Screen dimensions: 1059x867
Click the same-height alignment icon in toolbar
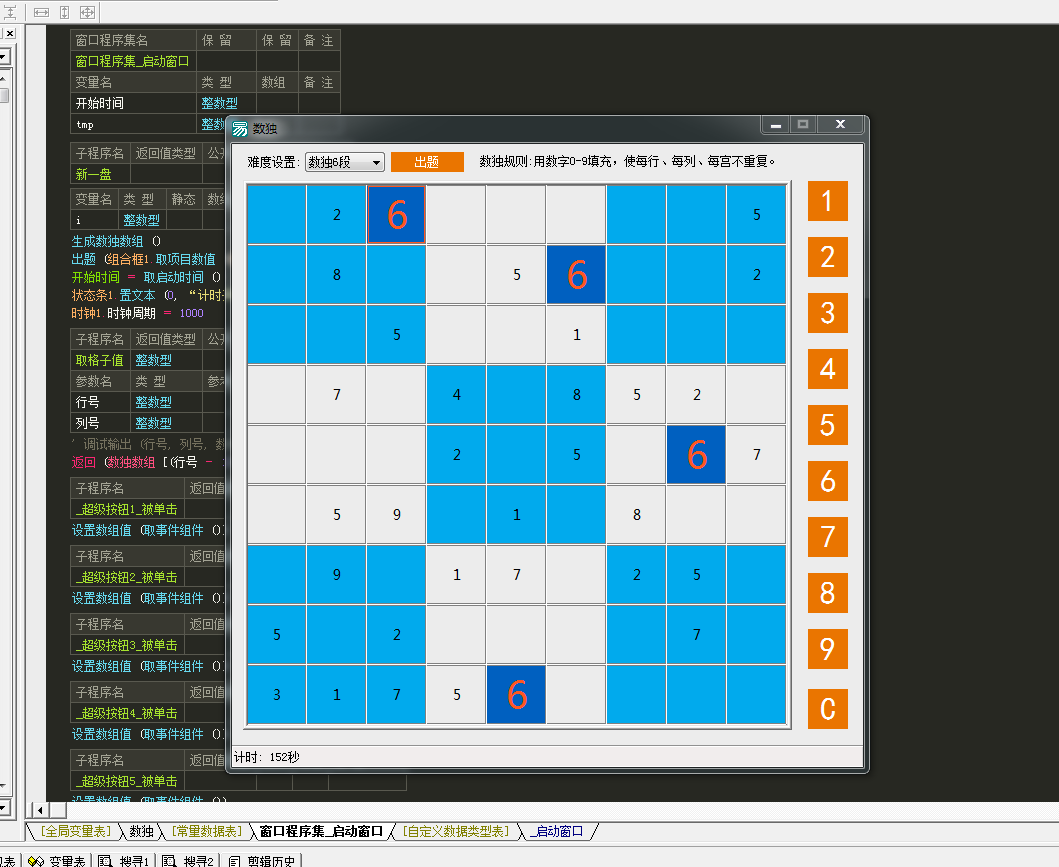click(x=64, y=12)
